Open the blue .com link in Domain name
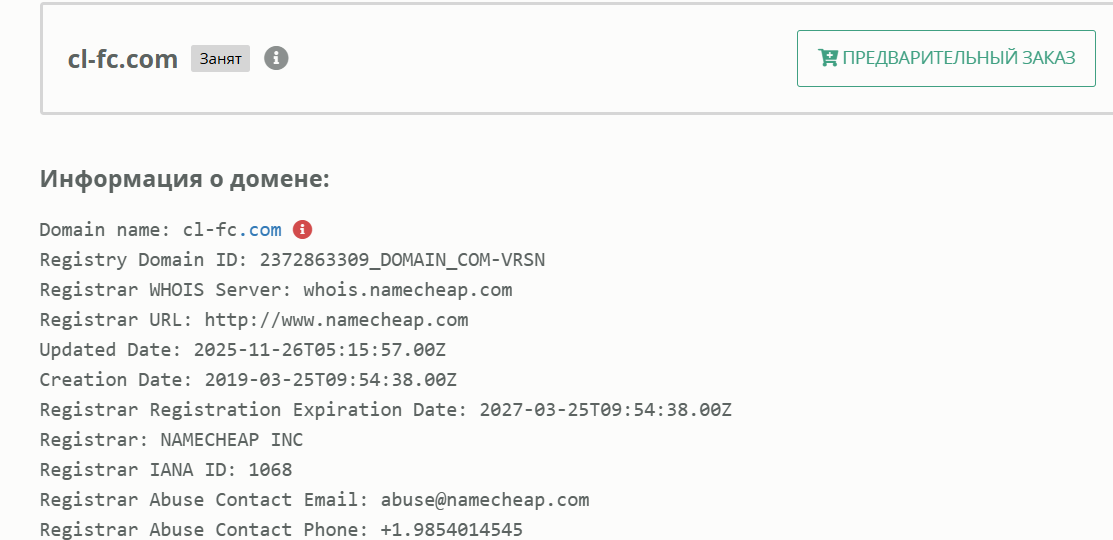 [264, 230]
